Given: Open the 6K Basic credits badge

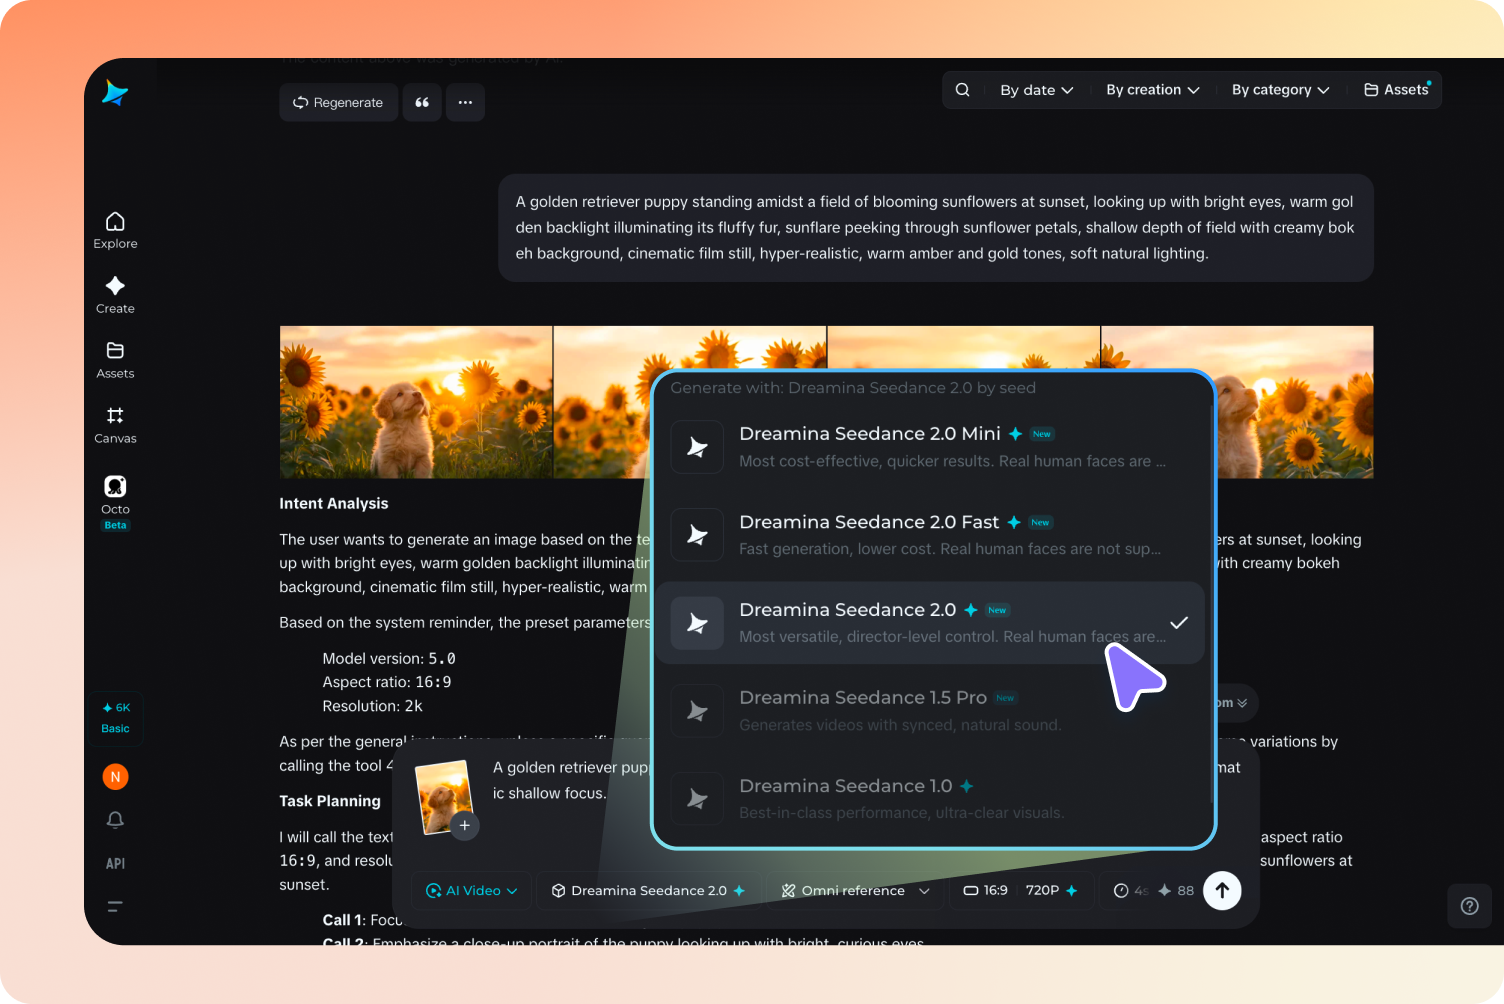Looking at the screenshot, I should 115,718.
